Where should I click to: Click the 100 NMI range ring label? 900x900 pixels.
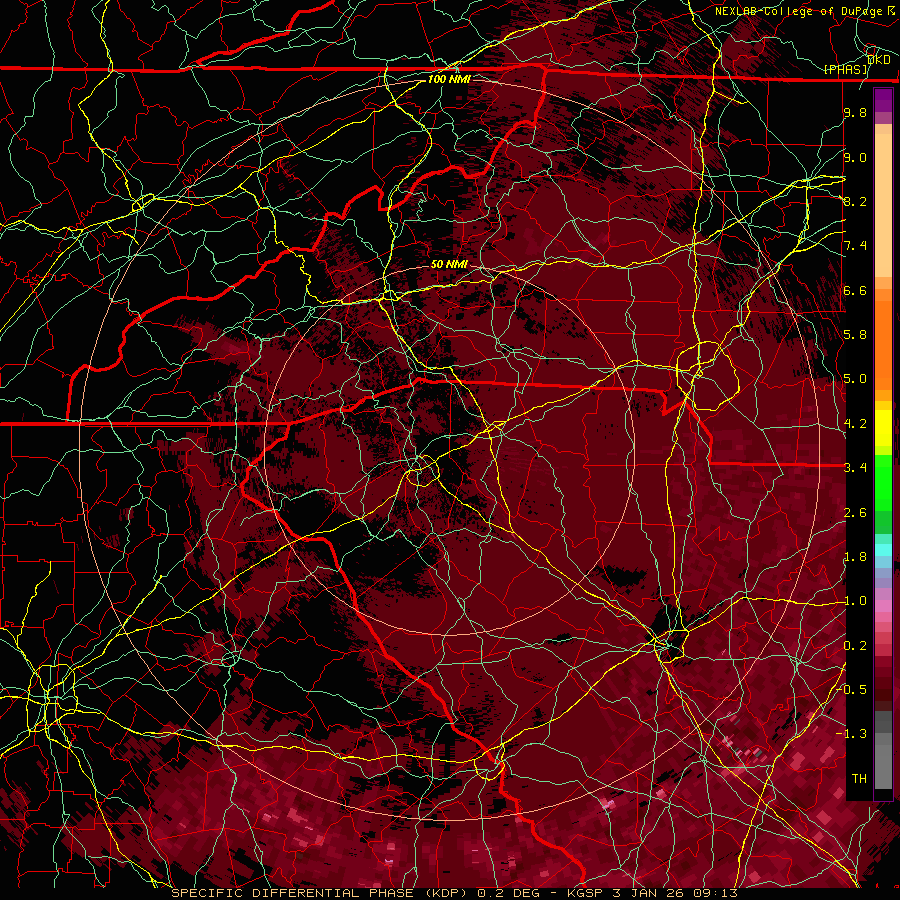(x=449, y=79)
